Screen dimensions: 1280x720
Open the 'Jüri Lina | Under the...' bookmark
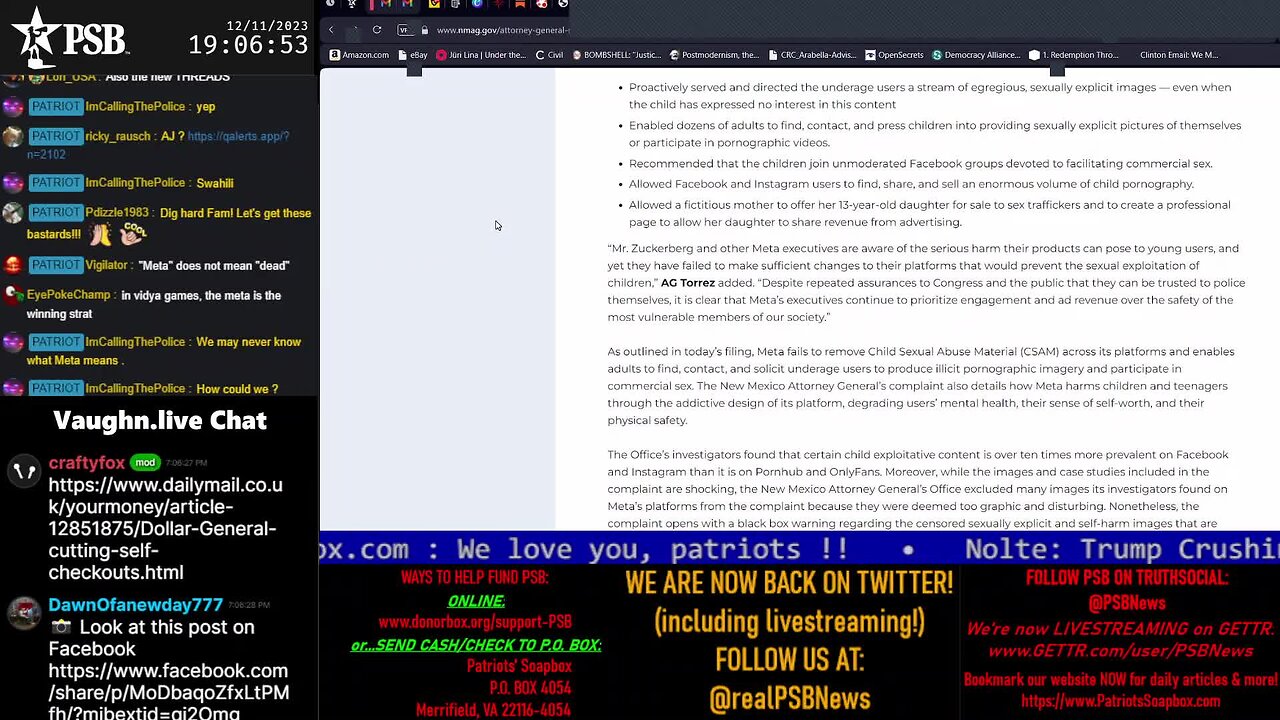[481, 55]
